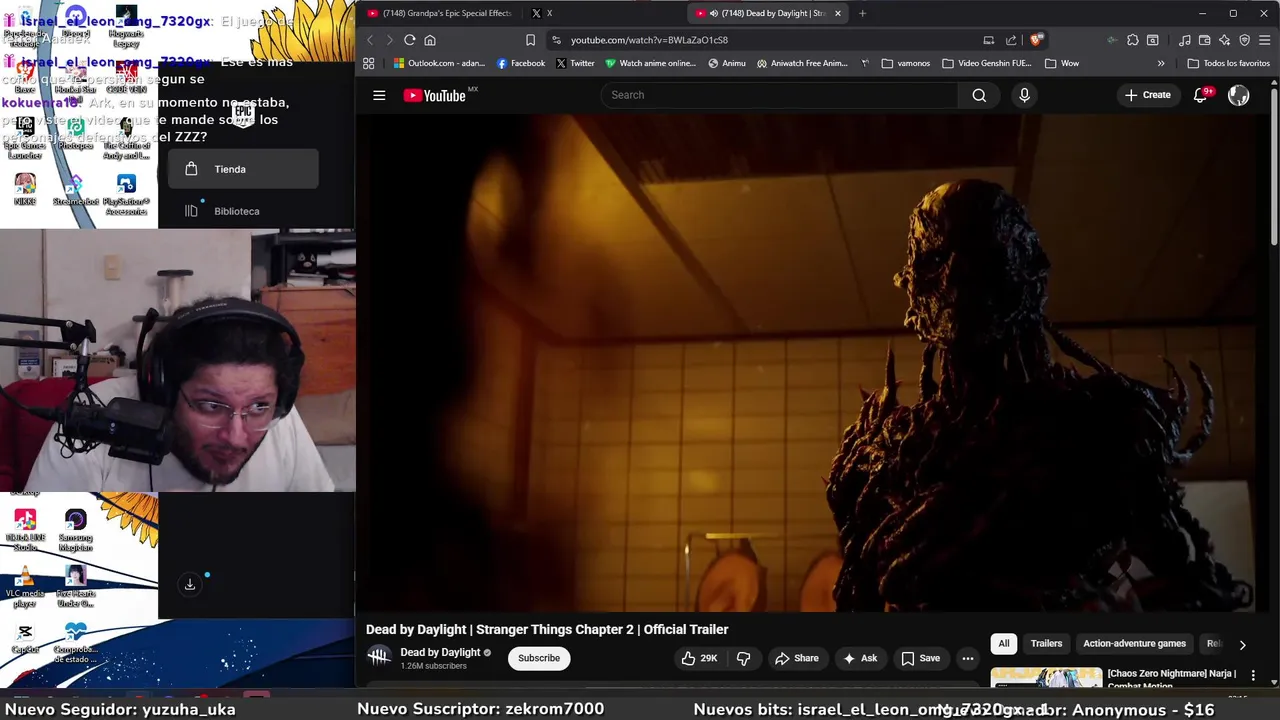The image size is (1280, 720).
Task: Open Epic Games downloads icon
Action: 190,584
